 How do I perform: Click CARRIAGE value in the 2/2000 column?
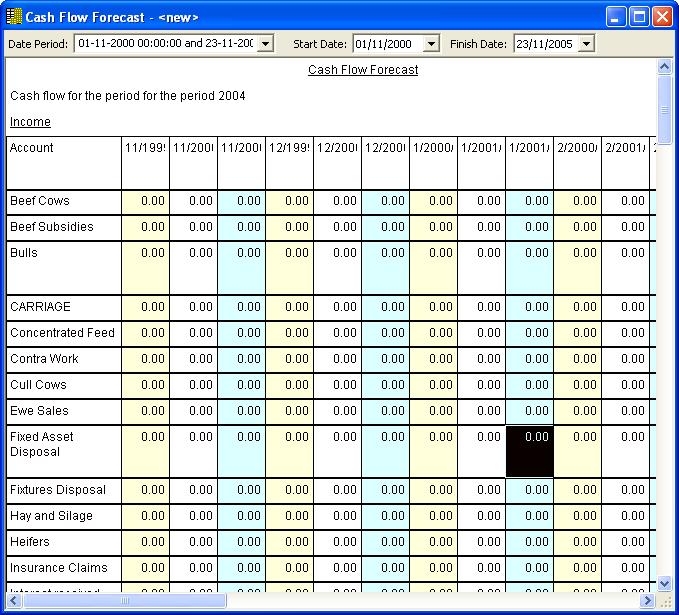coord(577,308)
